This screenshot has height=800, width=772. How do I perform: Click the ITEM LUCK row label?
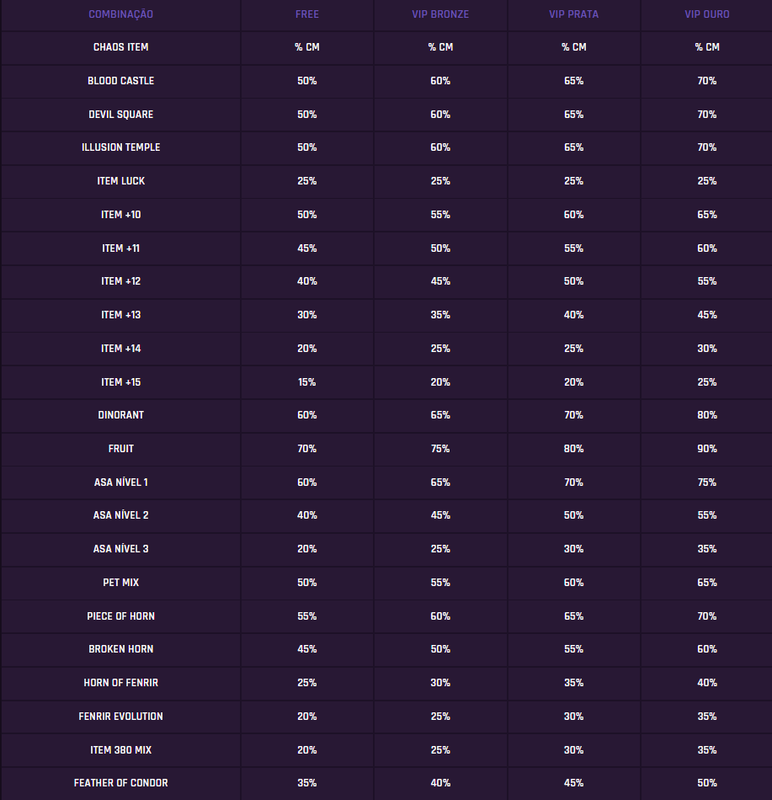121,181
